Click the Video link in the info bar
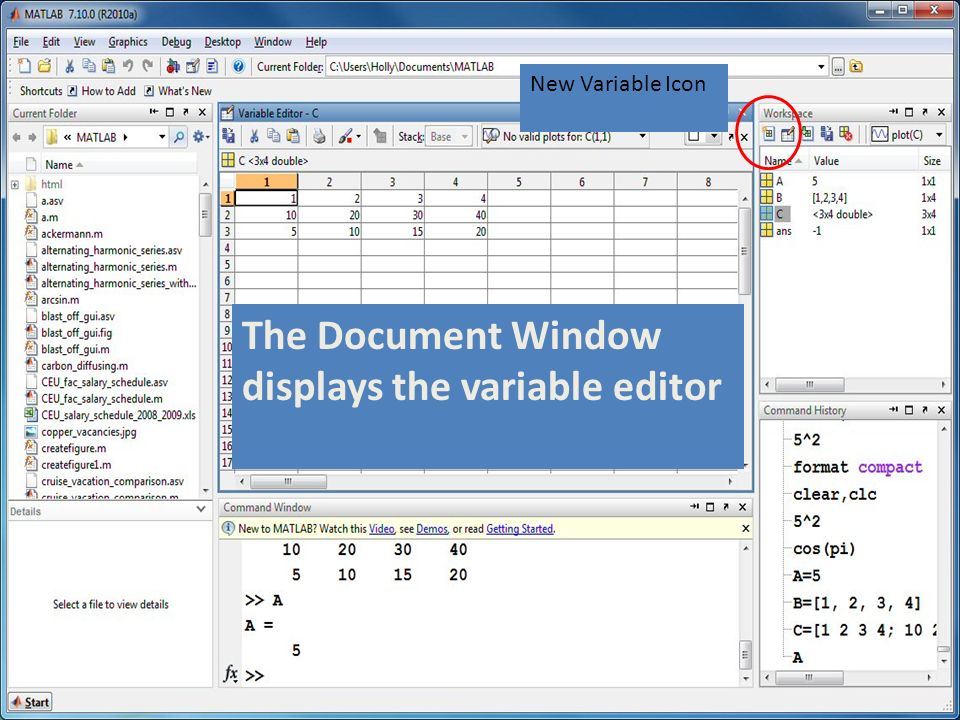 [x=381, y=528]
